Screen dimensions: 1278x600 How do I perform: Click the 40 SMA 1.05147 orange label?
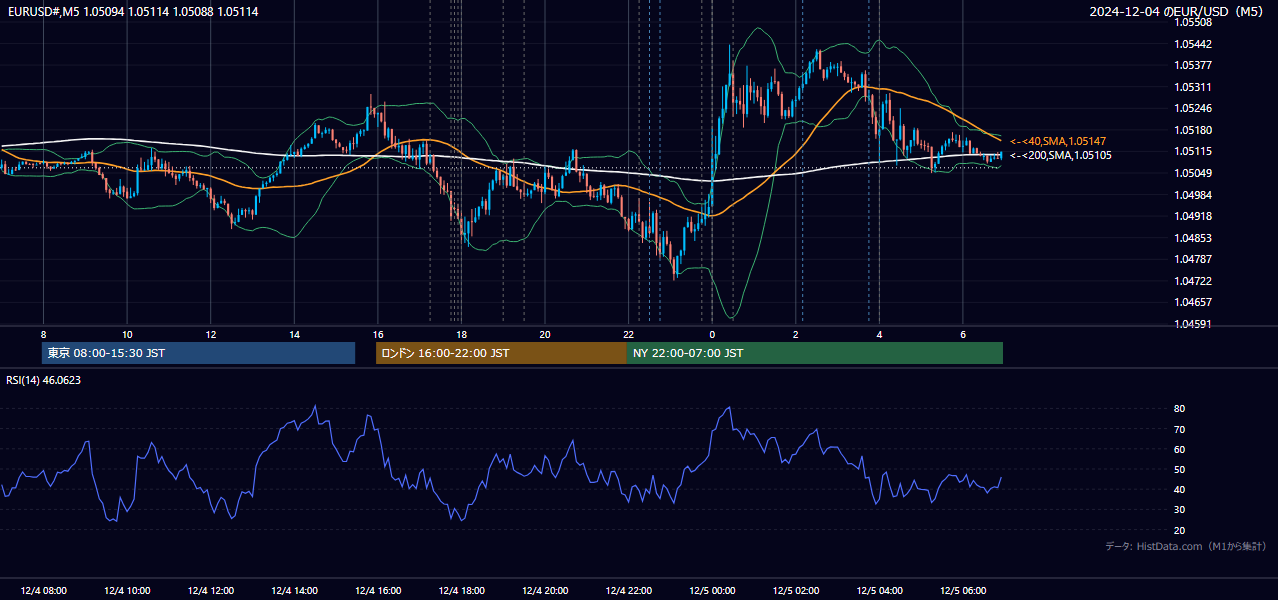point(1058,142)
